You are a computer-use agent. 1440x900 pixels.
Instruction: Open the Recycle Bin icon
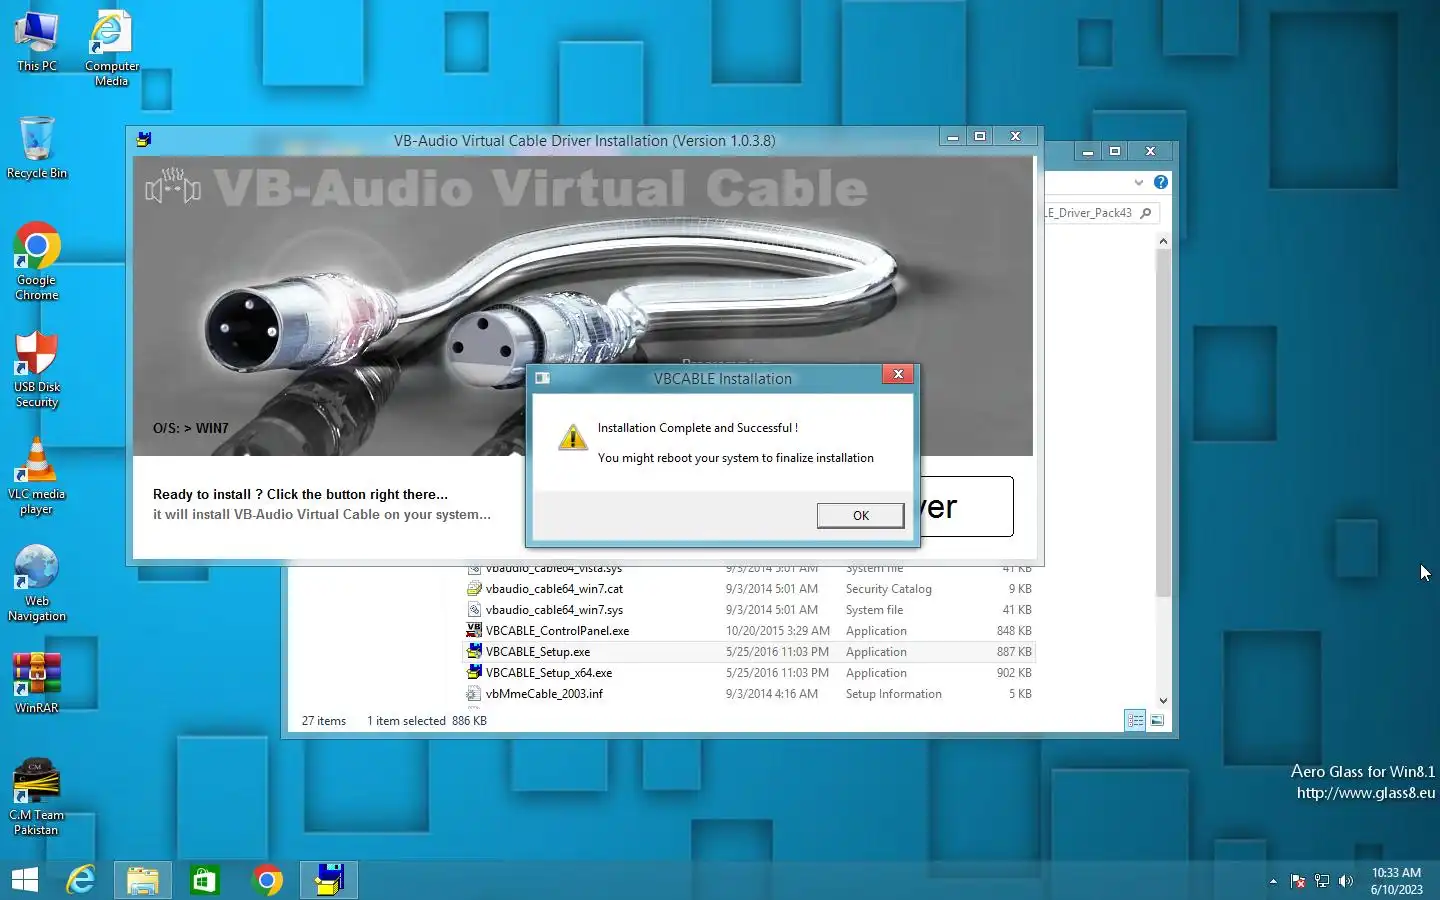pos(37,148)
